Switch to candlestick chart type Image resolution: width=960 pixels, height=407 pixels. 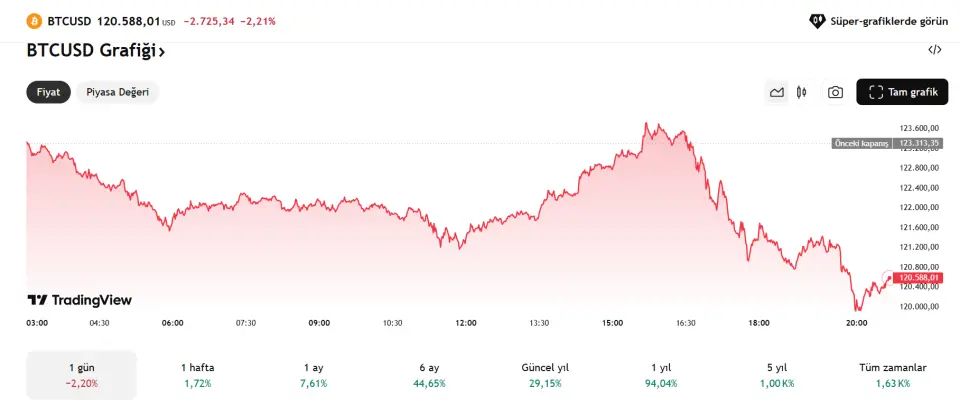pos(801,93)
